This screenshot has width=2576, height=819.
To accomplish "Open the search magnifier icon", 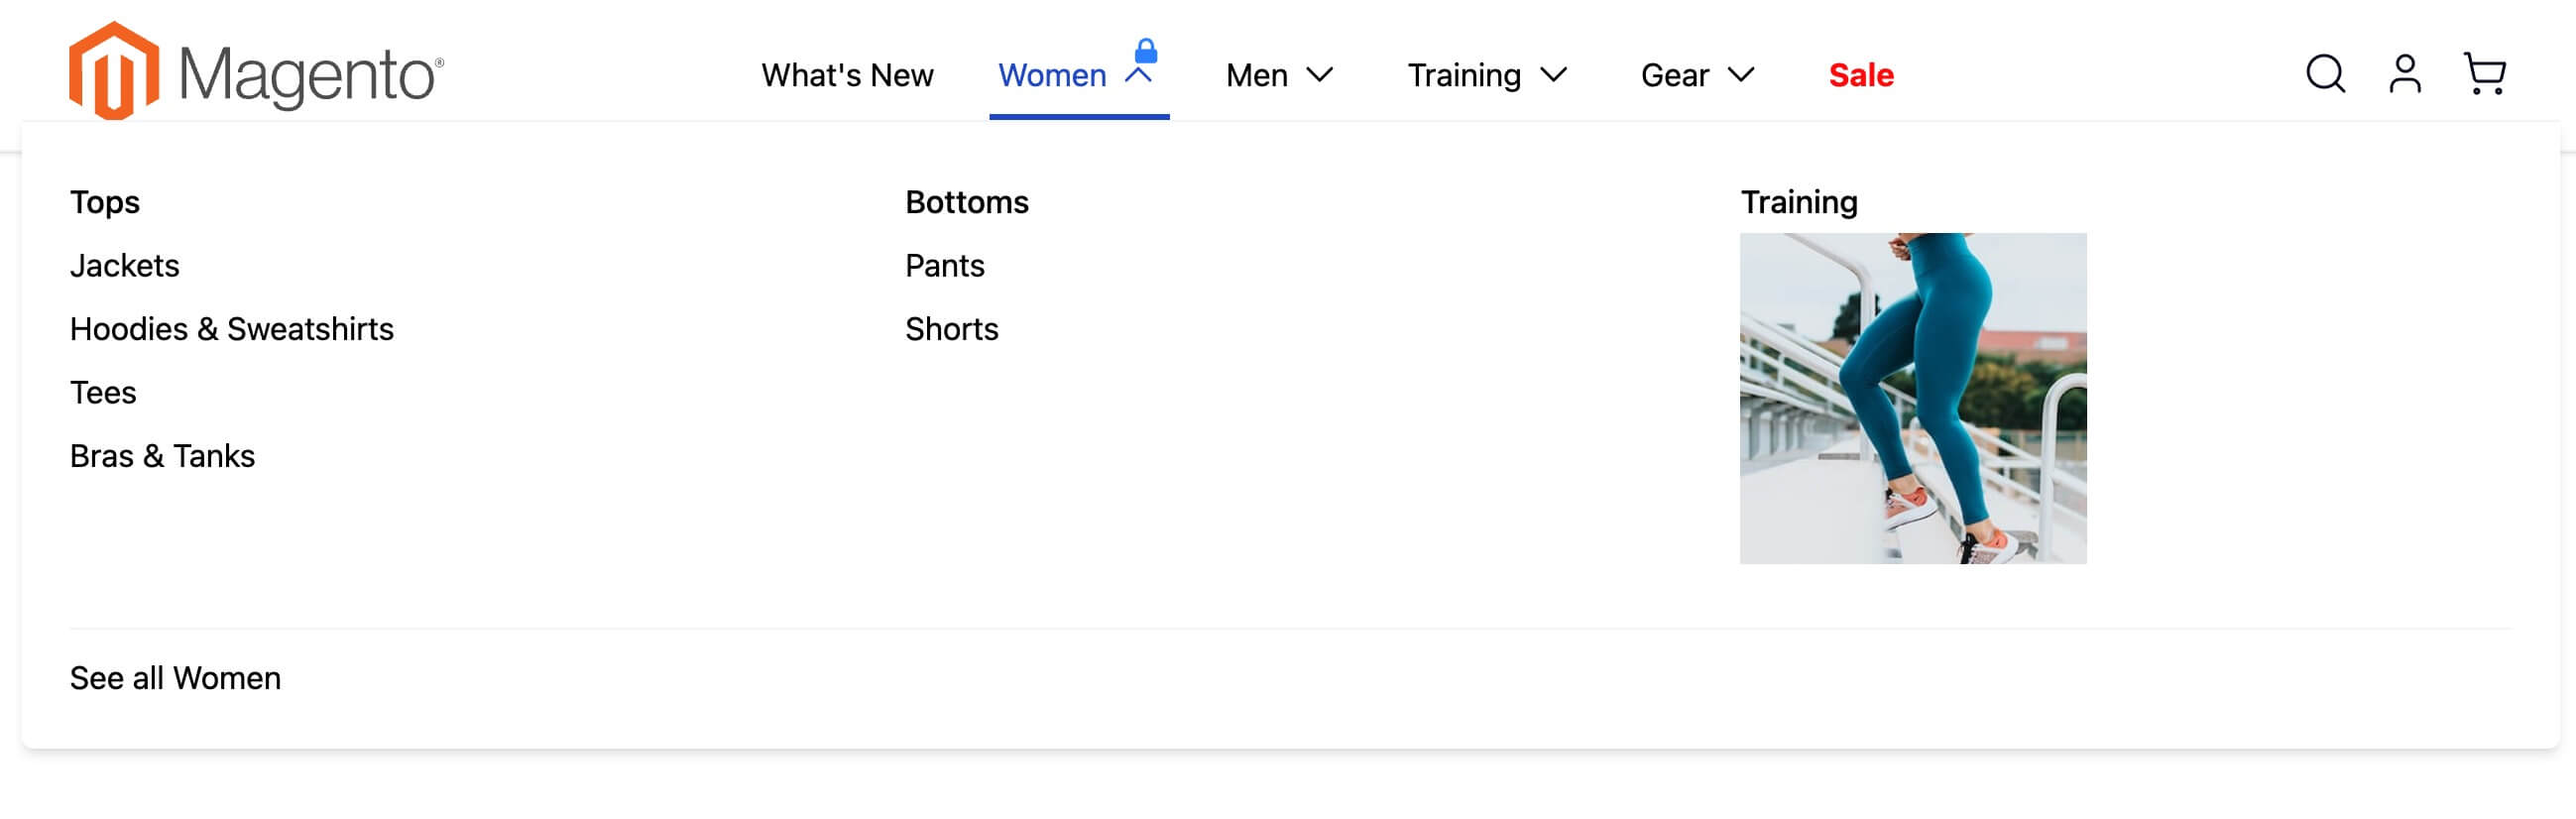I will coord(2325,74).
